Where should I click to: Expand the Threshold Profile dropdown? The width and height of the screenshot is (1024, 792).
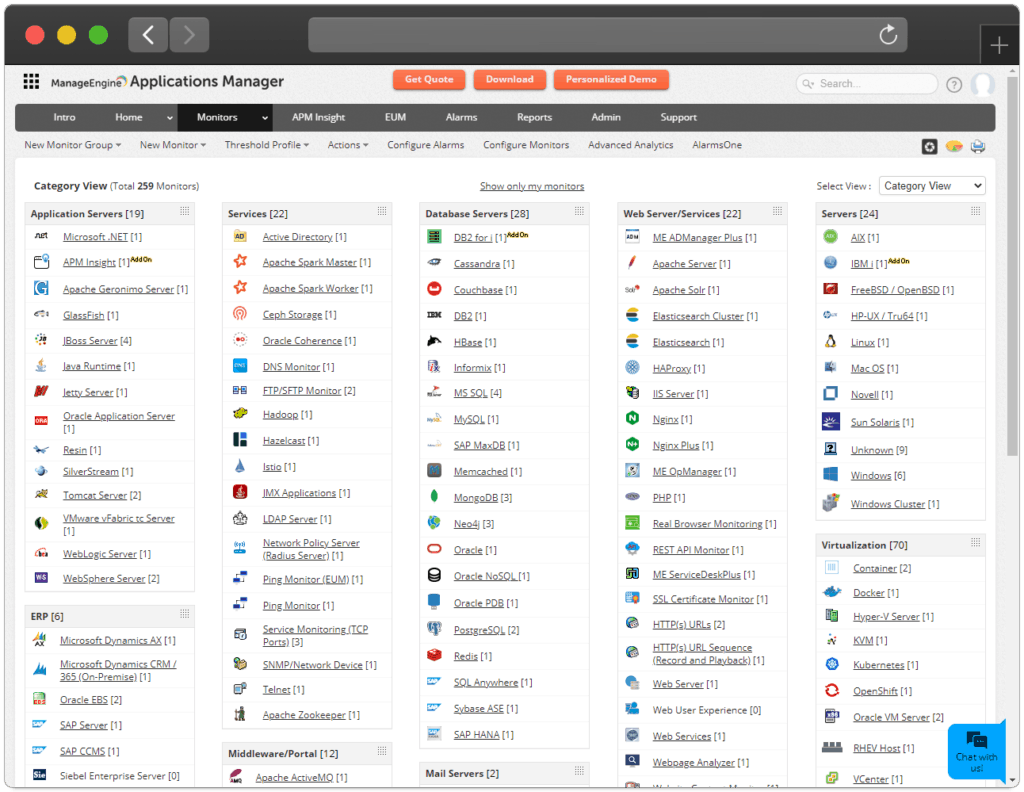click(x=267, y=145)
